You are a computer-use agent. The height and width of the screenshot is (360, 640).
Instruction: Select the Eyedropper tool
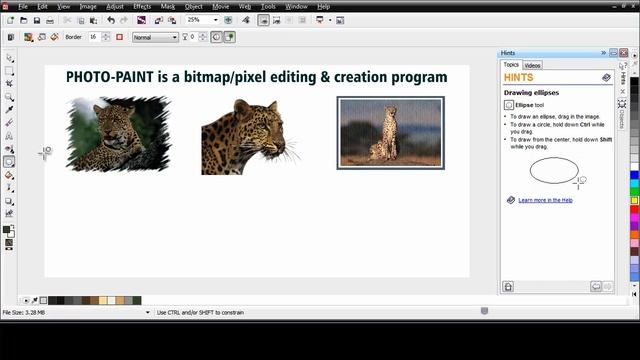[x=9, y=109]
